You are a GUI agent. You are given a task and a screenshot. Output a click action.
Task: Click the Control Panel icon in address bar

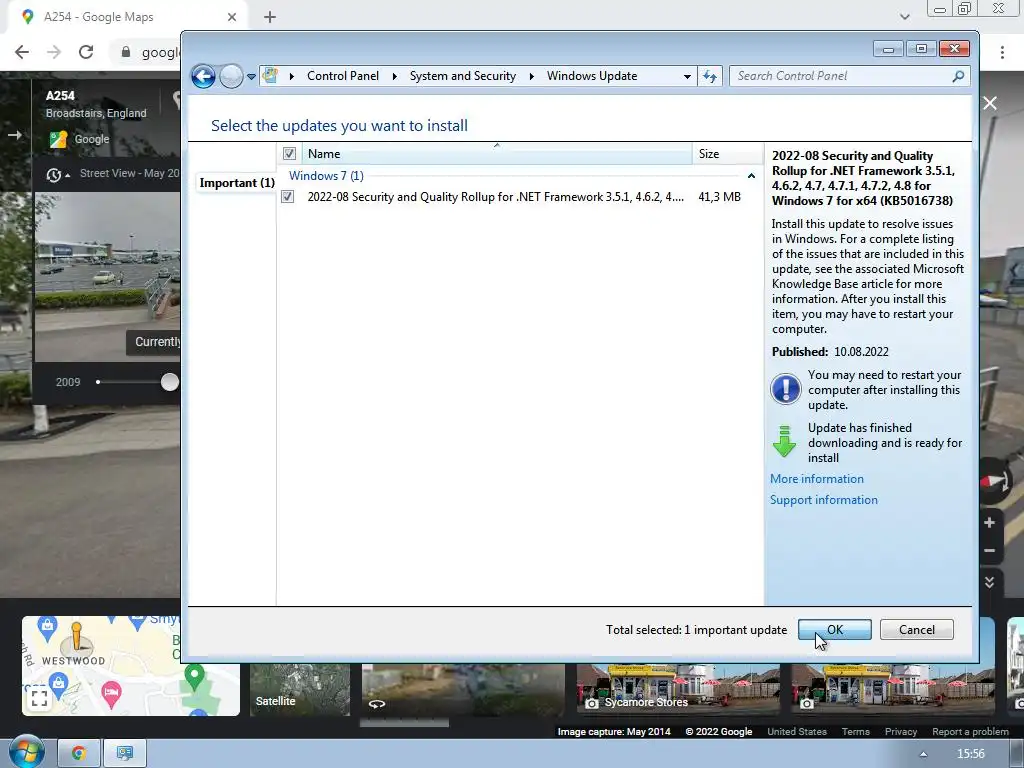pos(270,76)
